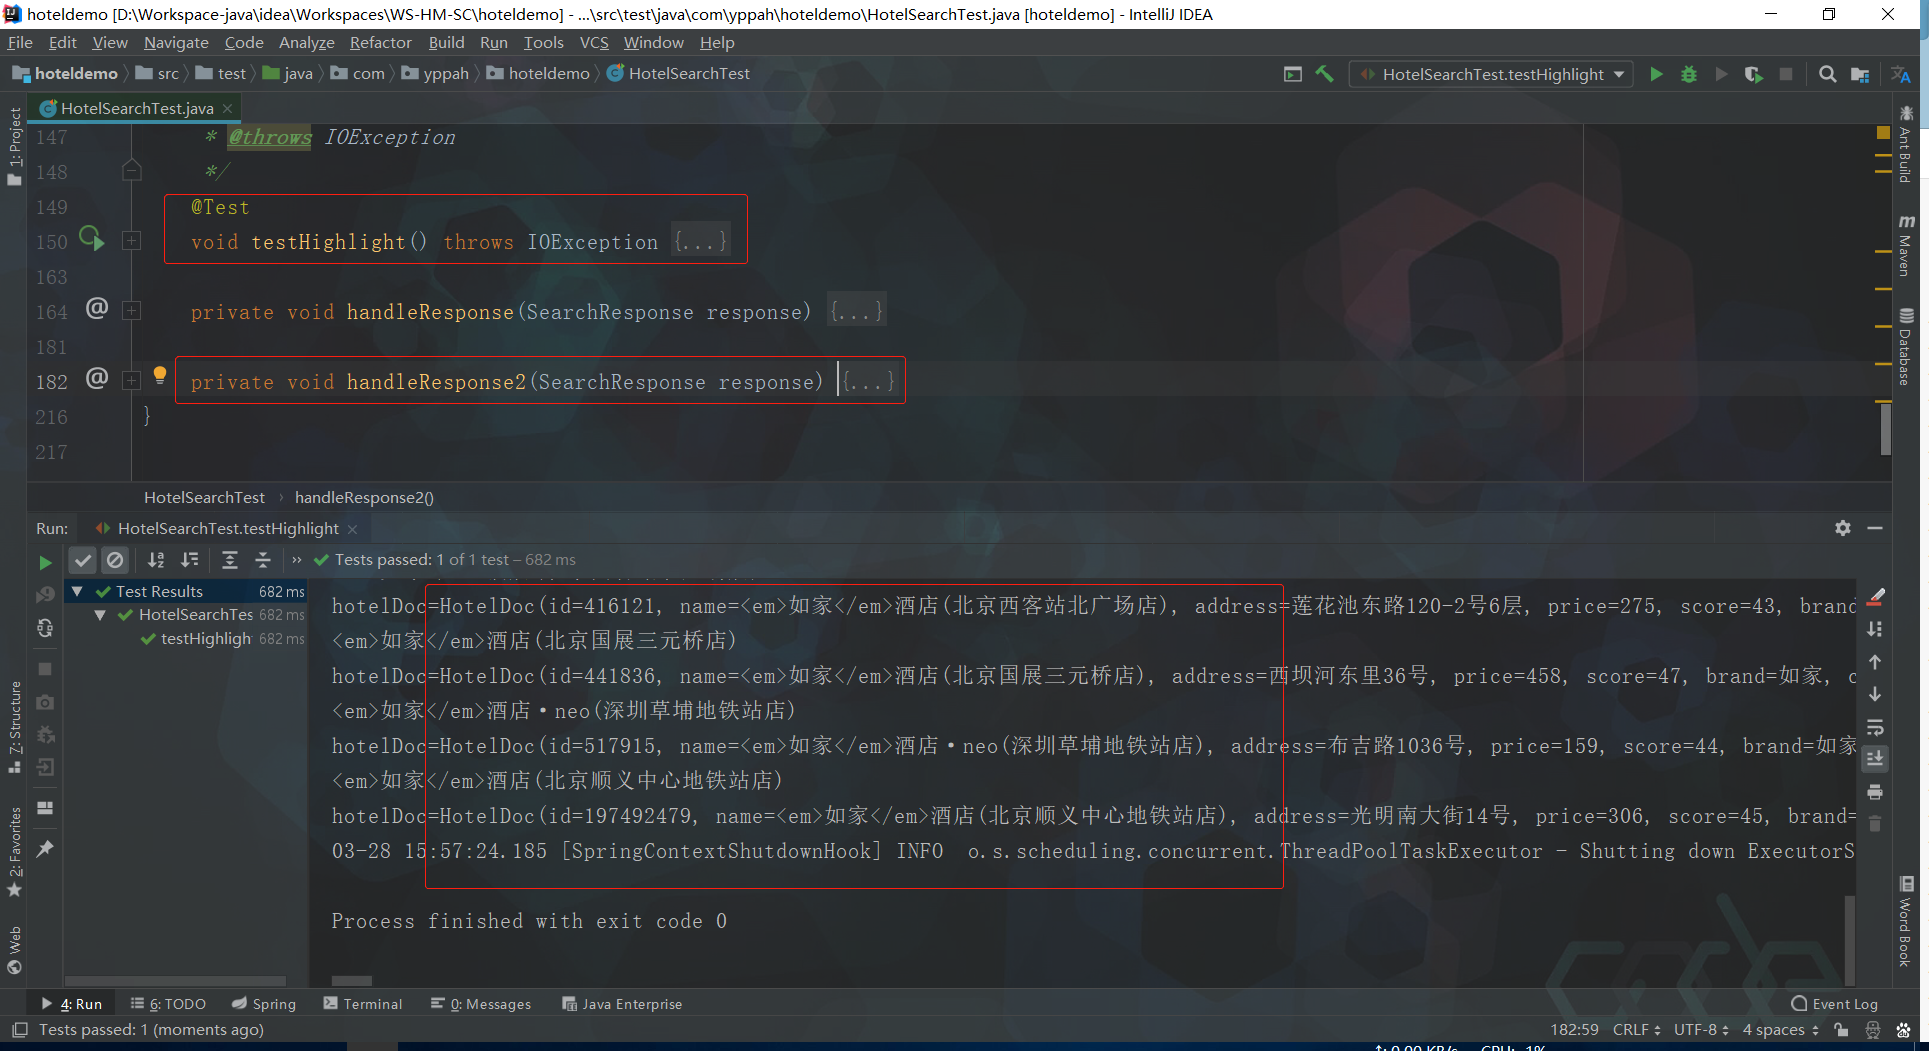Toggle showing ignored tests
Viewport: 1929px width, 1051px height.
[x=115, y=560]
